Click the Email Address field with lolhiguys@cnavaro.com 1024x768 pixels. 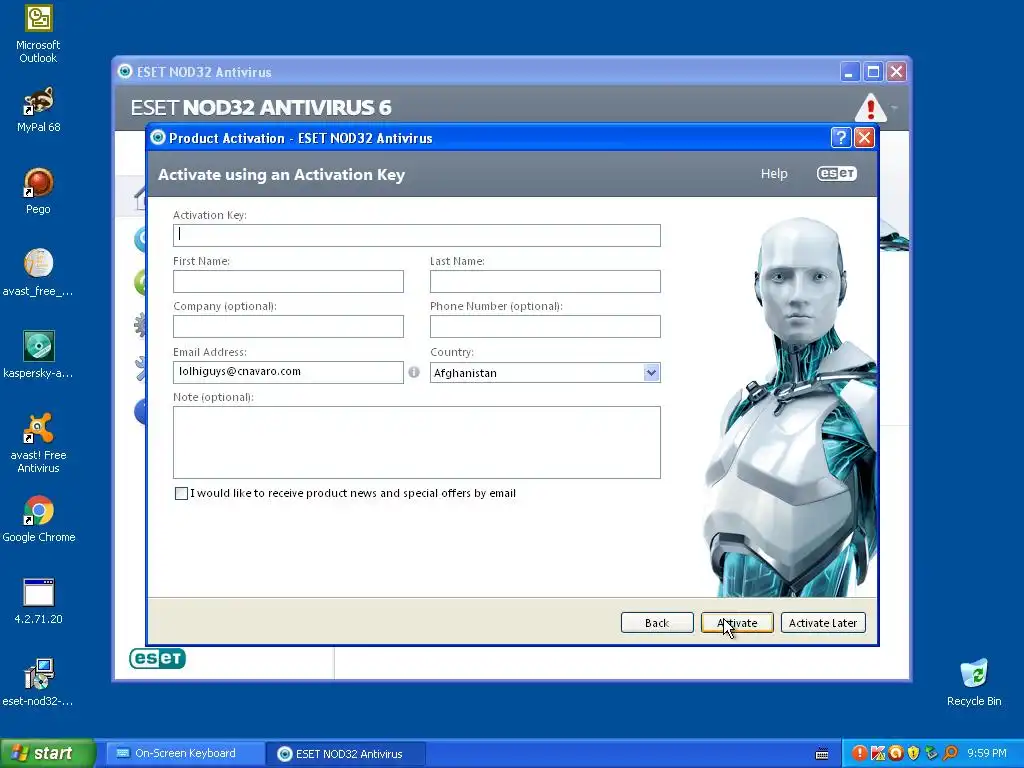point(288,372)
